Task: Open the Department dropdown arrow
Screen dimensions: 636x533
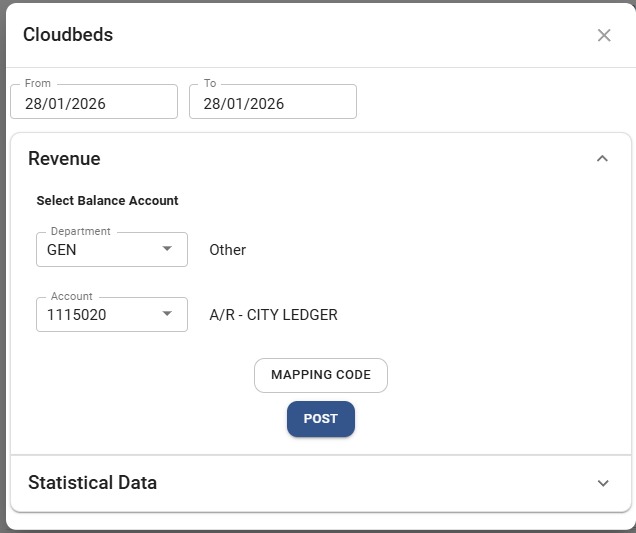Action: pyautogui.click(x=167, y=250)
